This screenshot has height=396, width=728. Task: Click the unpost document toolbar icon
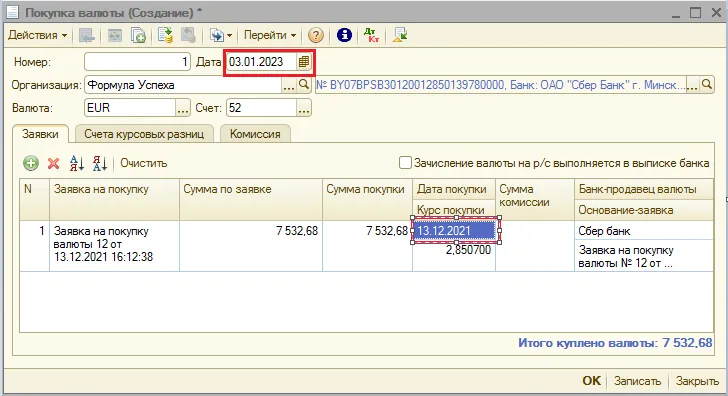[188, 35]
